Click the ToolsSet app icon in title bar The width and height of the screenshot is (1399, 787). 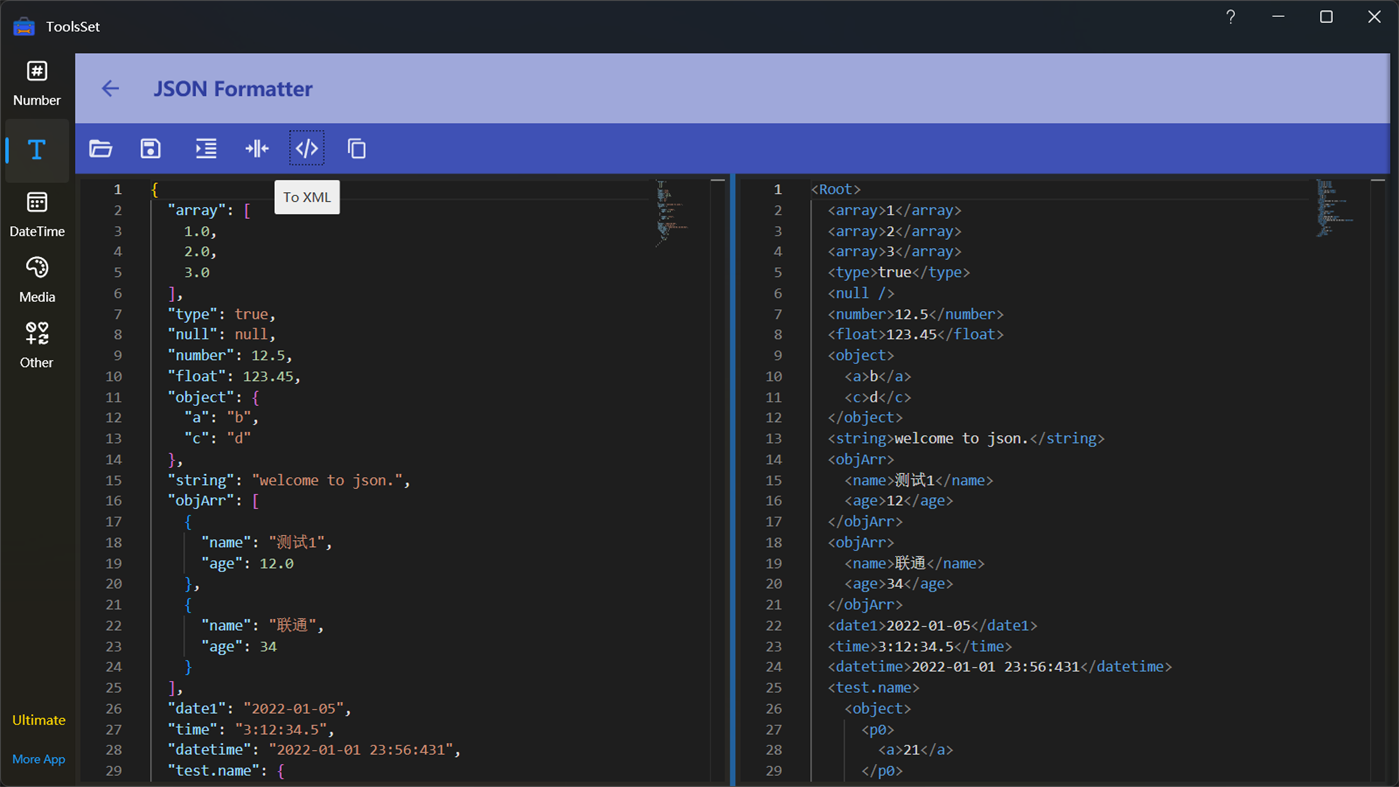pos(24,26)
